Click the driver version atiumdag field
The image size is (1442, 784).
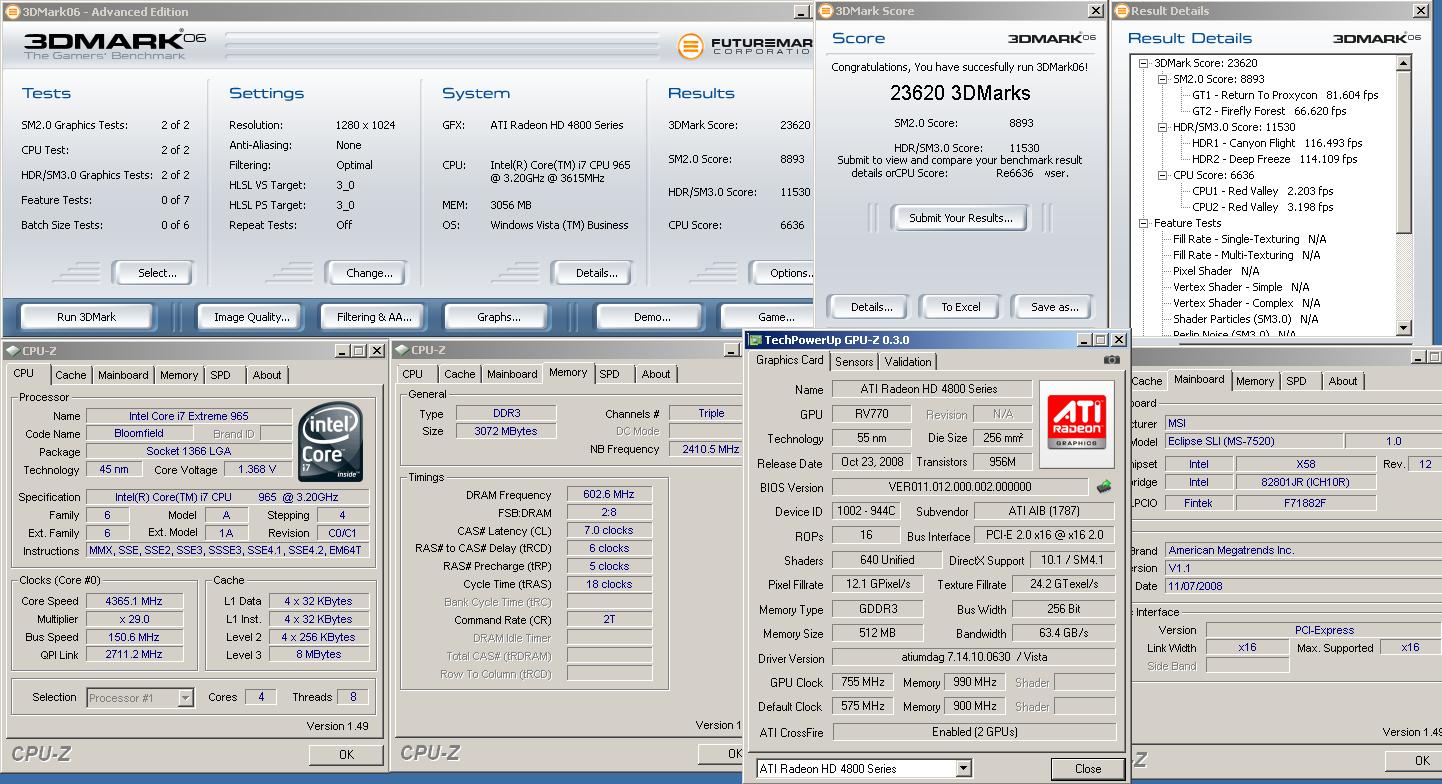click(x=974, y=658)
